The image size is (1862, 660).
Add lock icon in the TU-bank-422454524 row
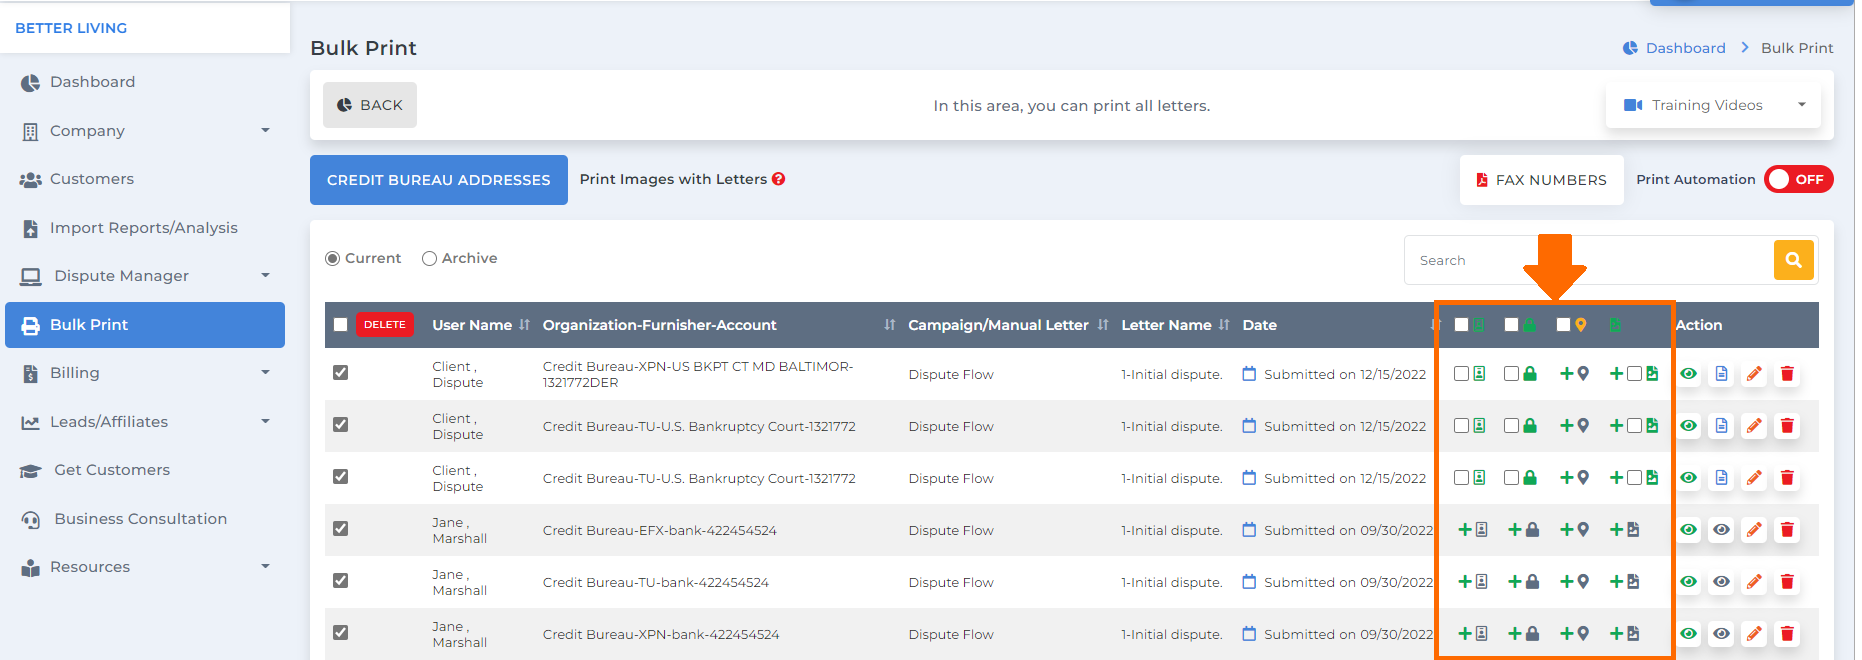point(1524,582)
